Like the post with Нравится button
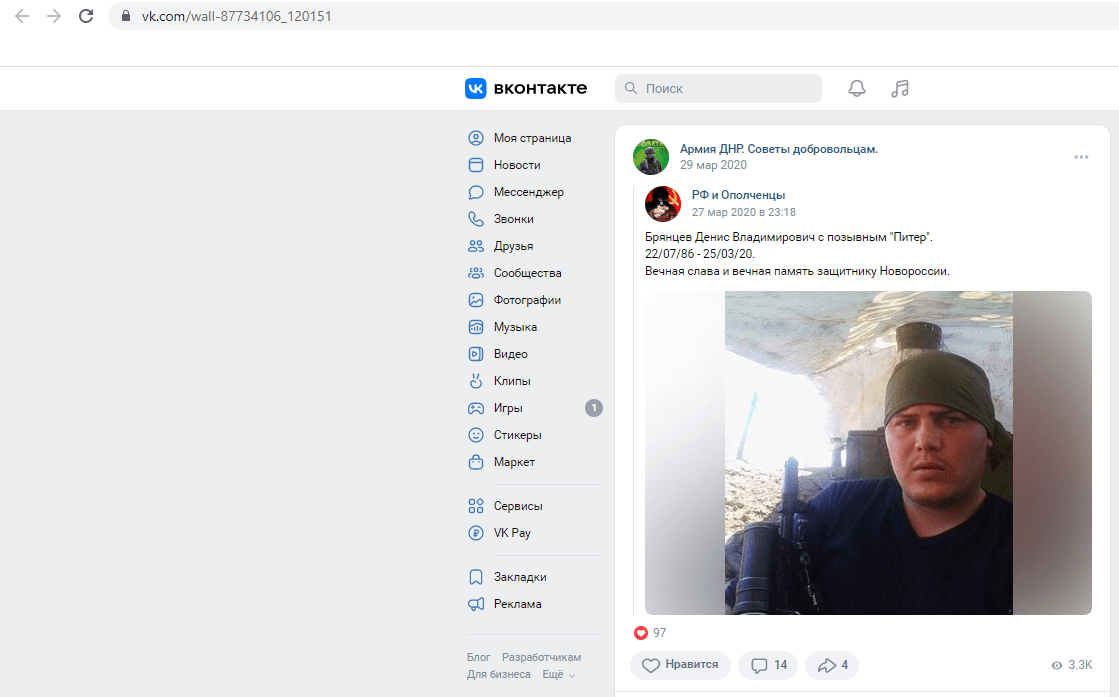Screen dimensions: 1119x697 (680, 665)
